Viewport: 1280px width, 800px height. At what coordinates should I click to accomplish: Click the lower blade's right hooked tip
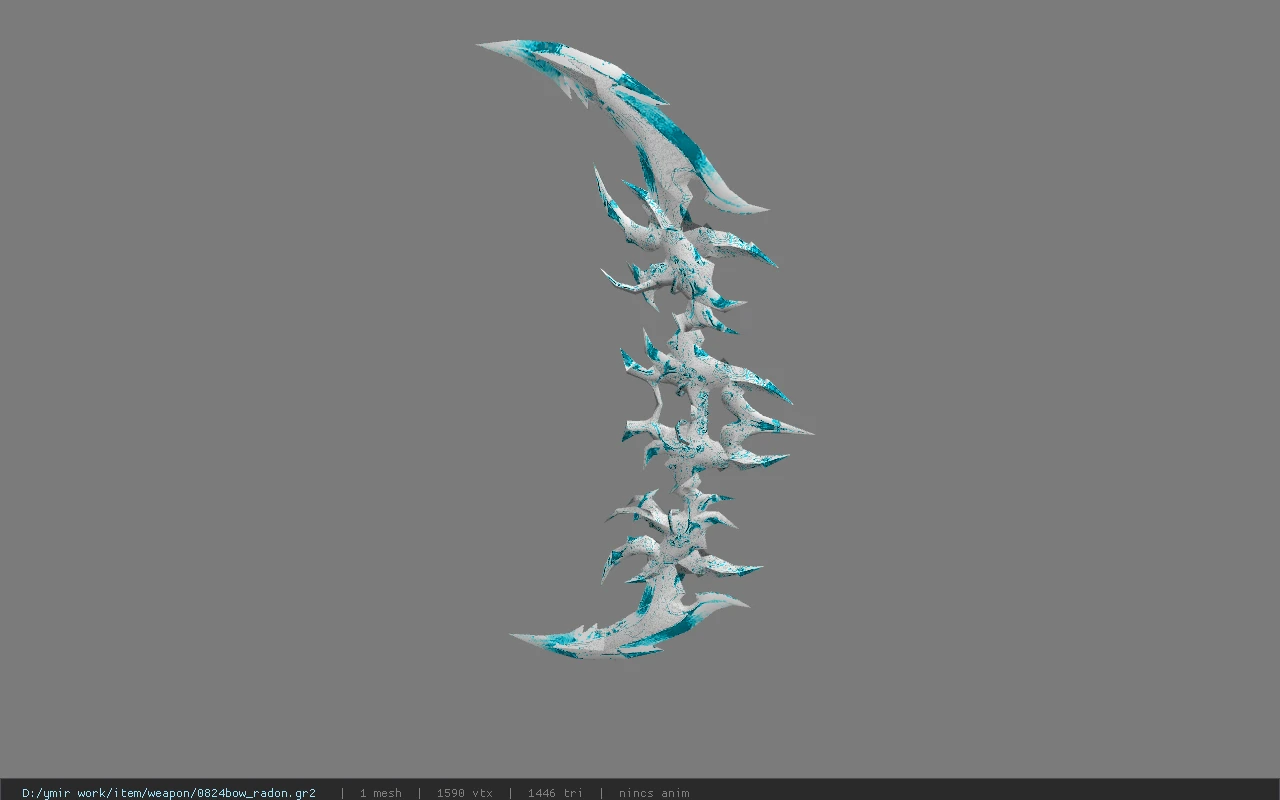[735, 599]
